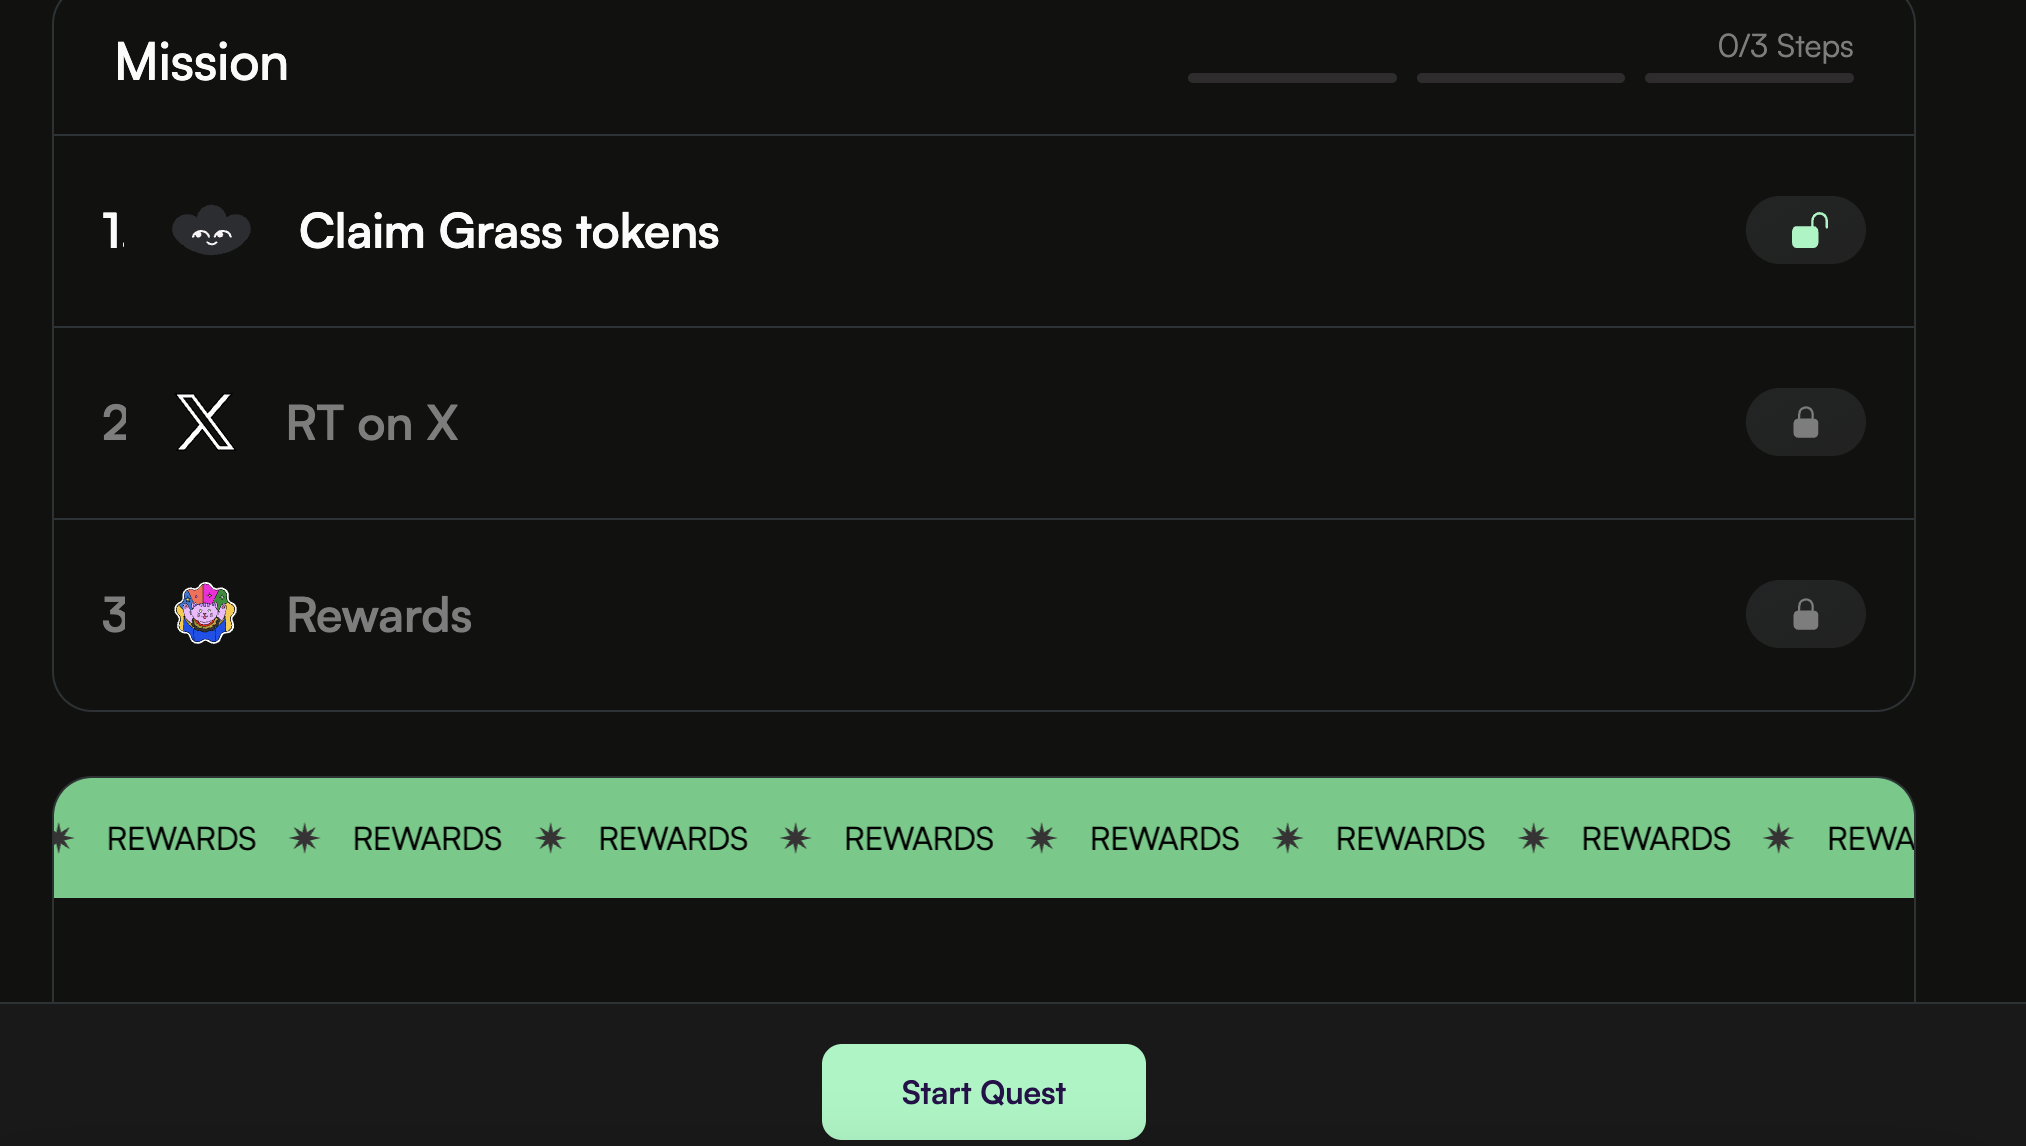Click the third progress bar segment
2026x1146 pixels.
click(x=1749, y=78)
